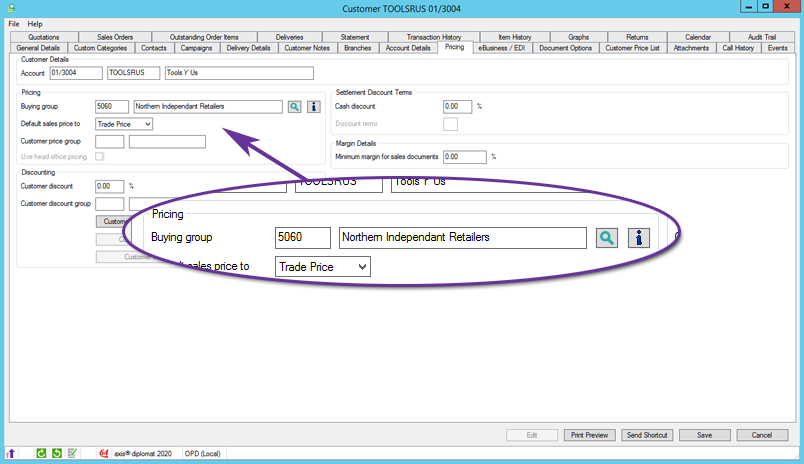Switch to the Account Details tab
The height and width of the screenshot is (464, 804).
tap(408, 48)
